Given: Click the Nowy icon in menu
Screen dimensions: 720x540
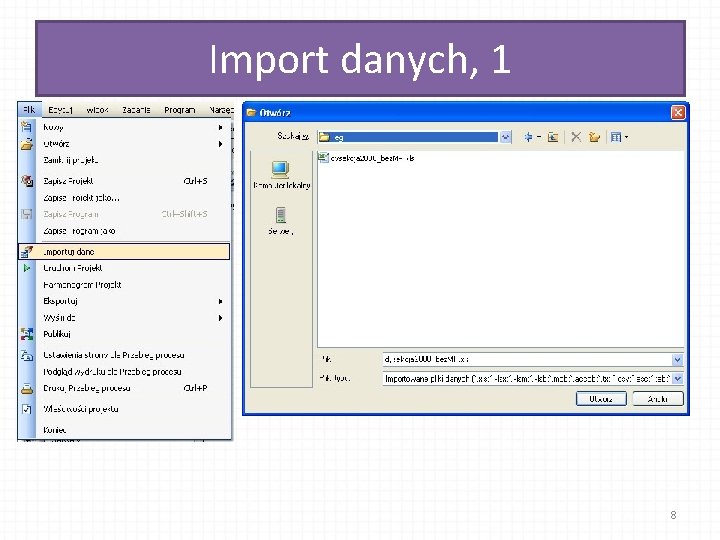Looking at the screenshot, I should click(27, 127).
